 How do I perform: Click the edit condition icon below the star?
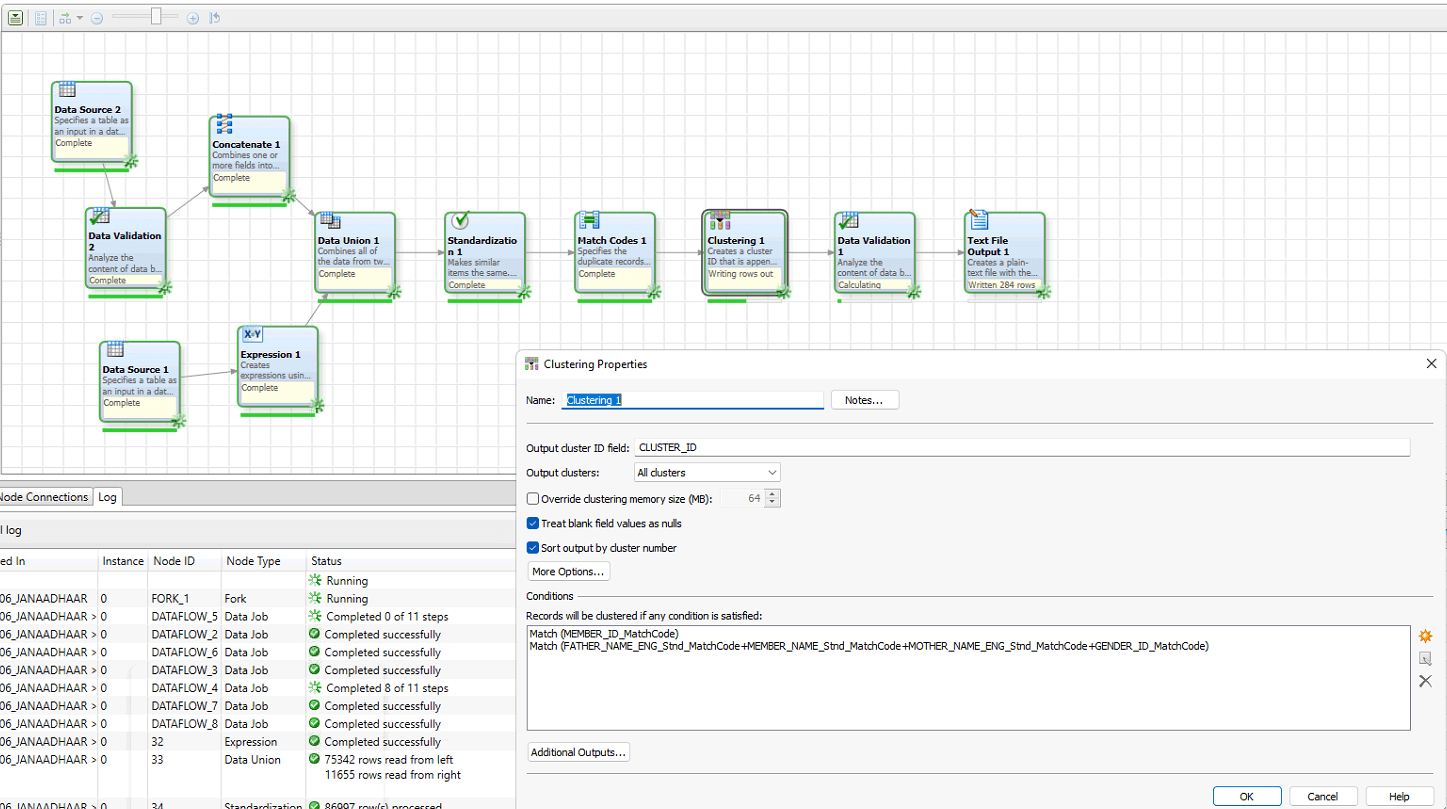tap(1425, 658)
